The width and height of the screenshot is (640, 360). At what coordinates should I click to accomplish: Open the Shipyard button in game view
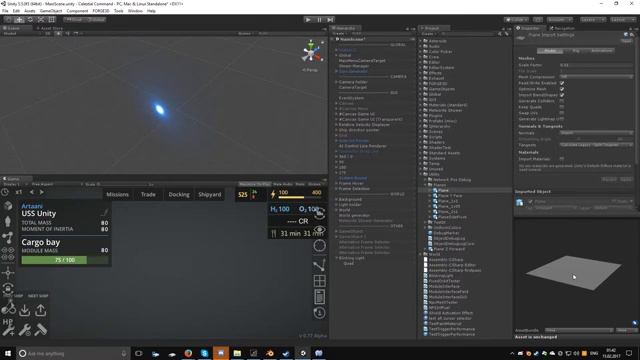pos(209,194)
